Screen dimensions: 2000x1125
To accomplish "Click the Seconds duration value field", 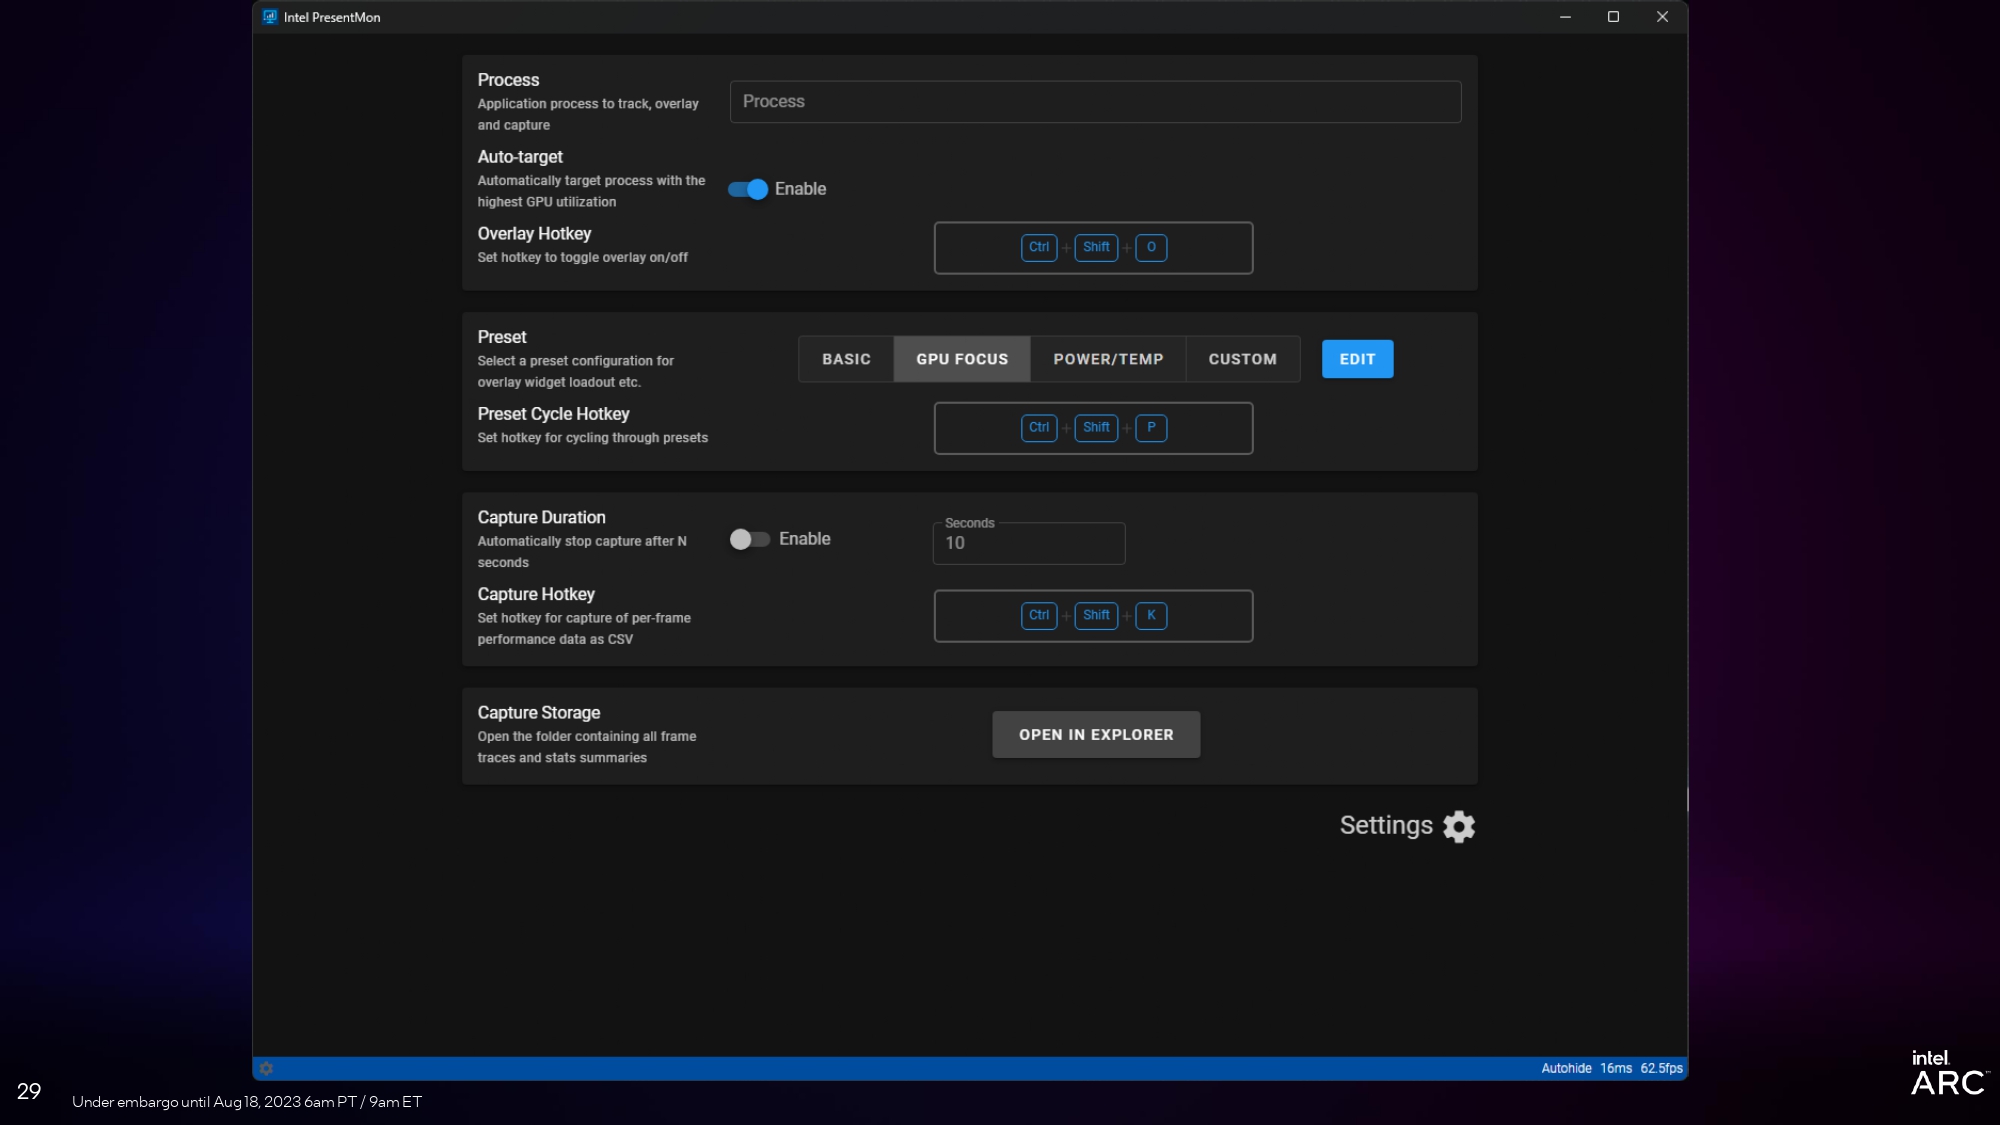I will click(1028, 543).
